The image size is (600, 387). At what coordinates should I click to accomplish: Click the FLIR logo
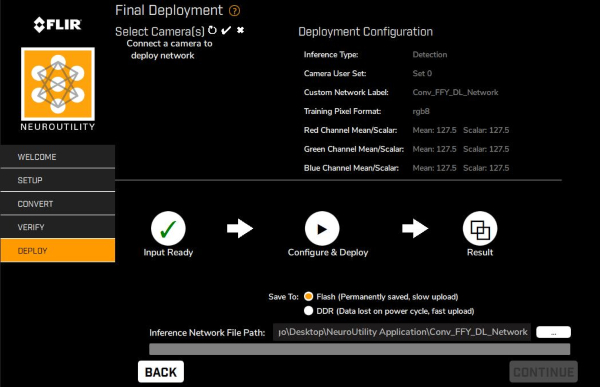(57, 25)
